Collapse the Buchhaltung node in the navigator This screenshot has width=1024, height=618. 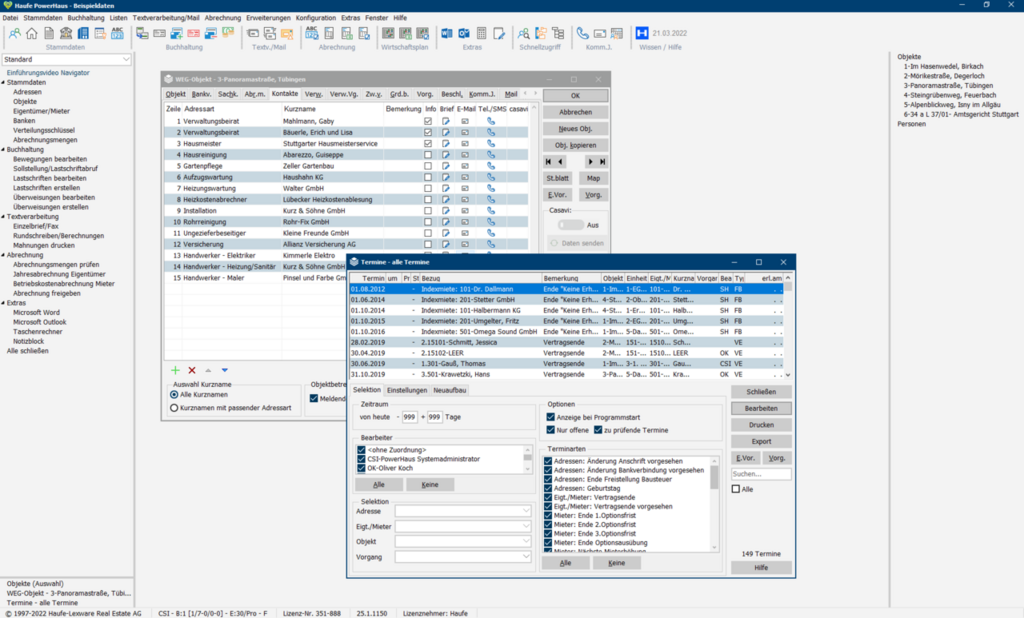pyautogui.click(x=3, y=150)
